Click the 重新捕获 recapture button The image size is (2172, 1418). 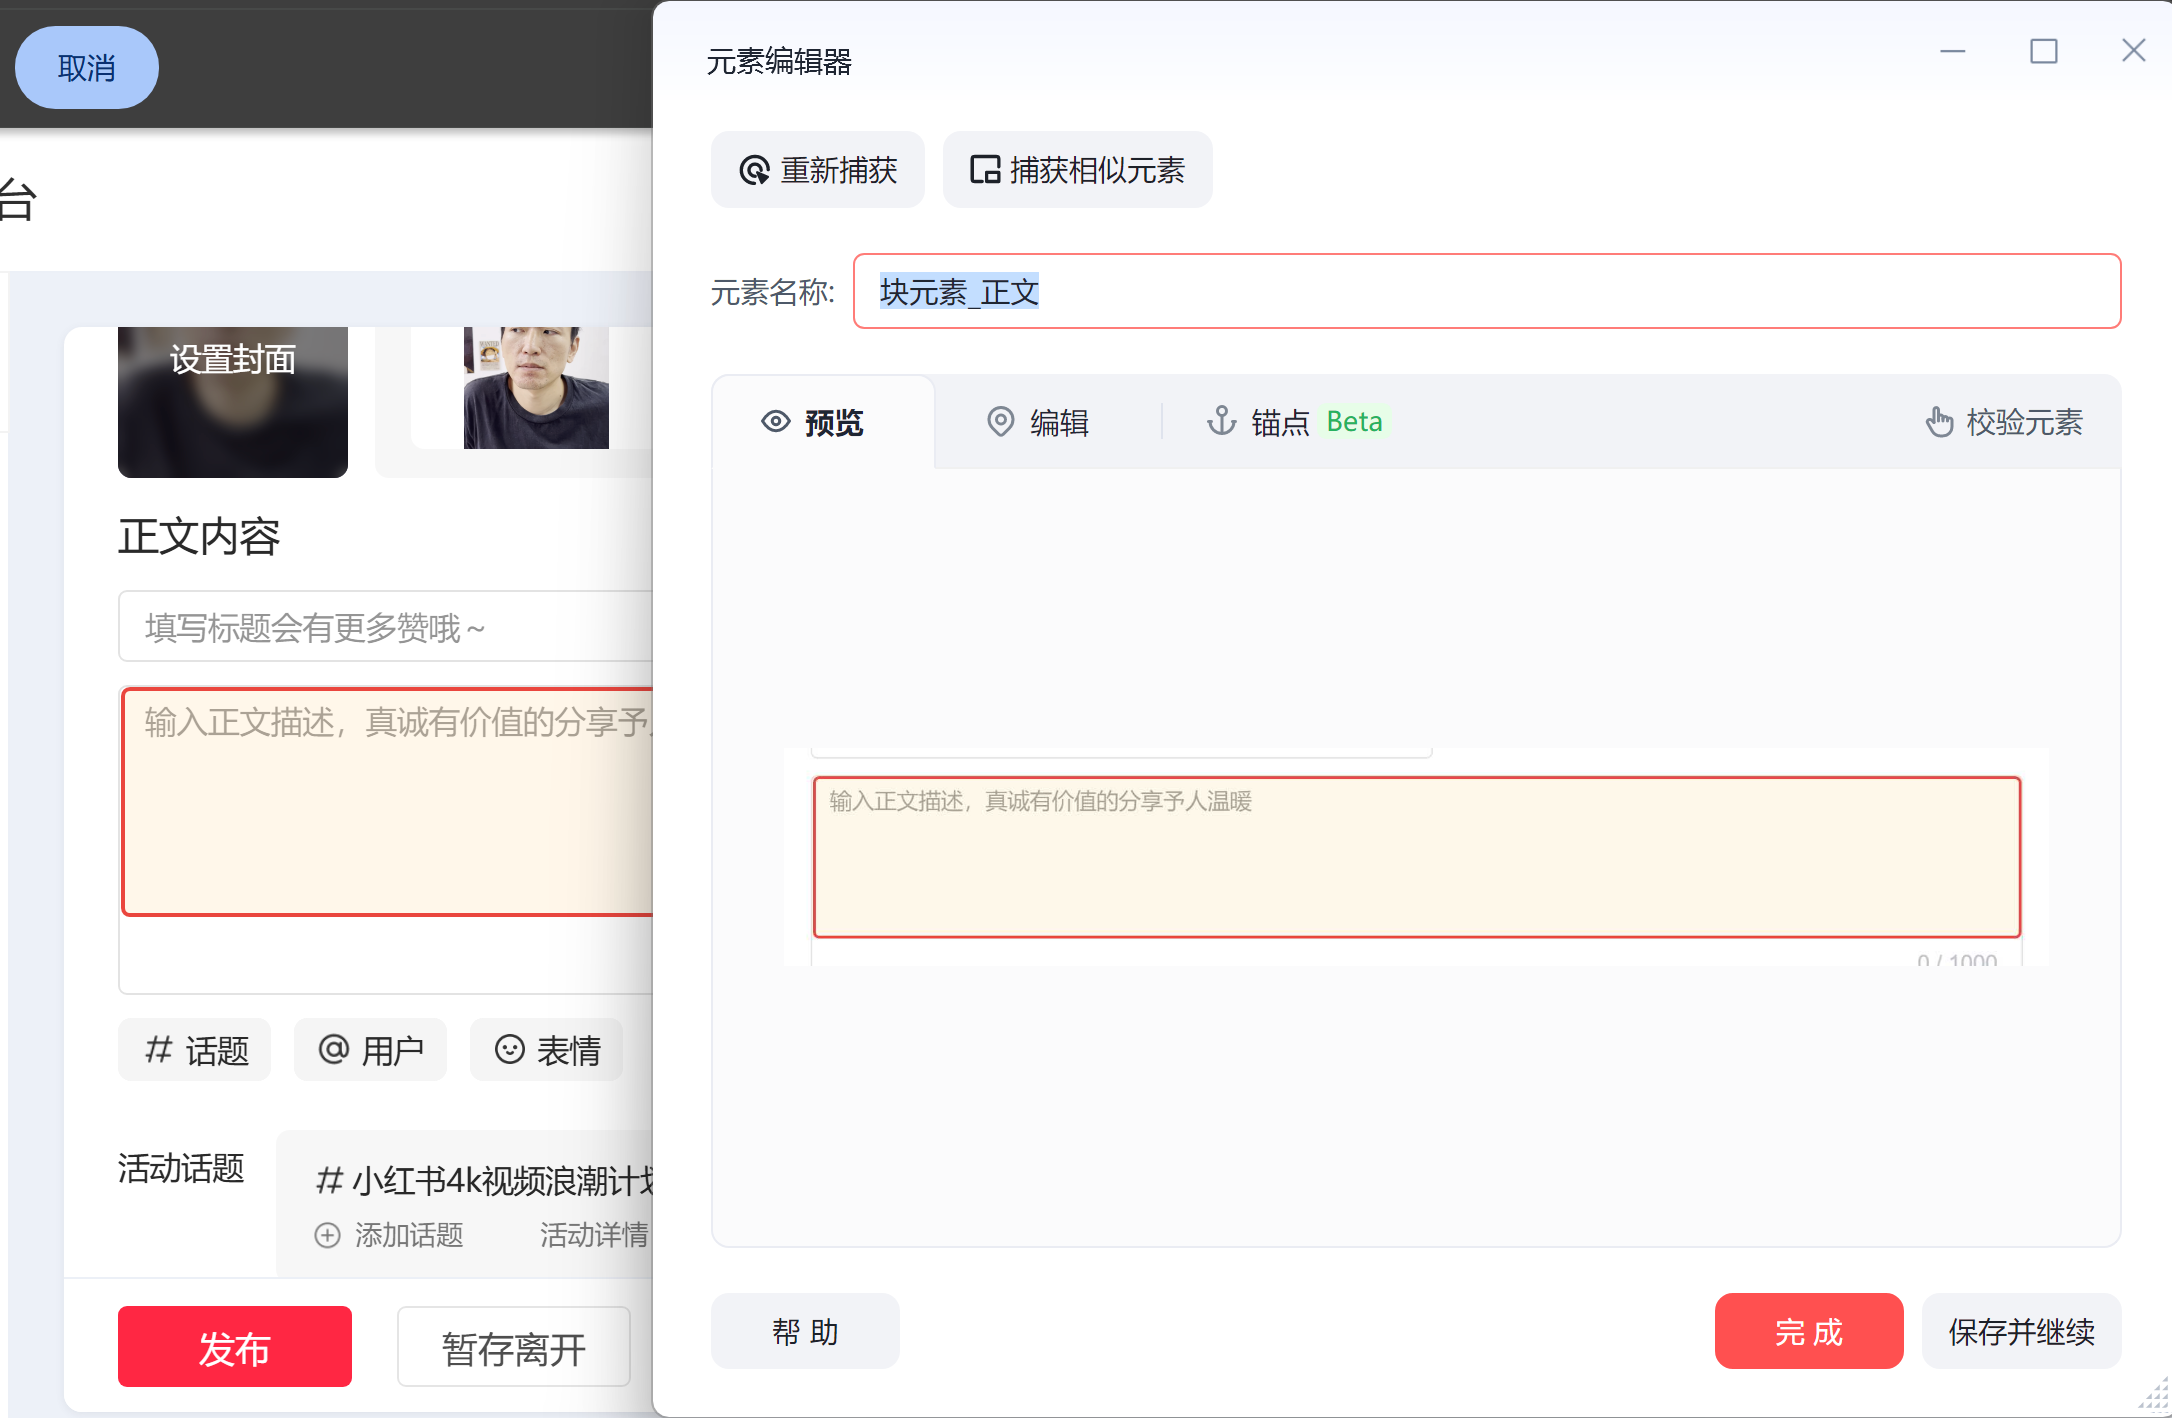pos(817,170)
